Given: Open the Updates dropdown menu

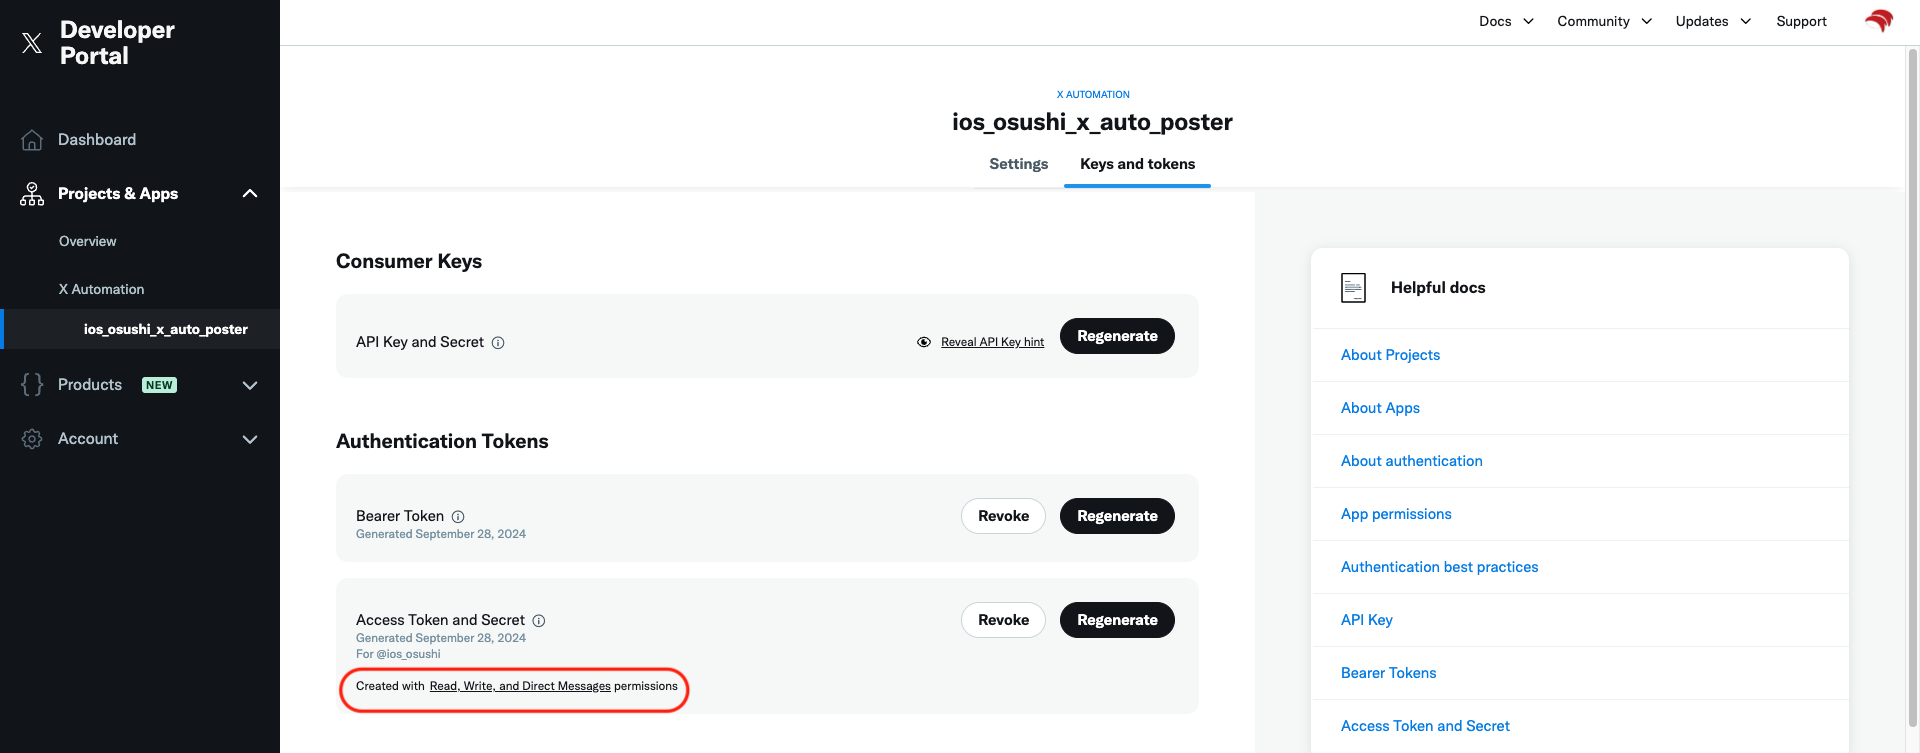Looking at the screenshot, I should [x=1713, y=21].
